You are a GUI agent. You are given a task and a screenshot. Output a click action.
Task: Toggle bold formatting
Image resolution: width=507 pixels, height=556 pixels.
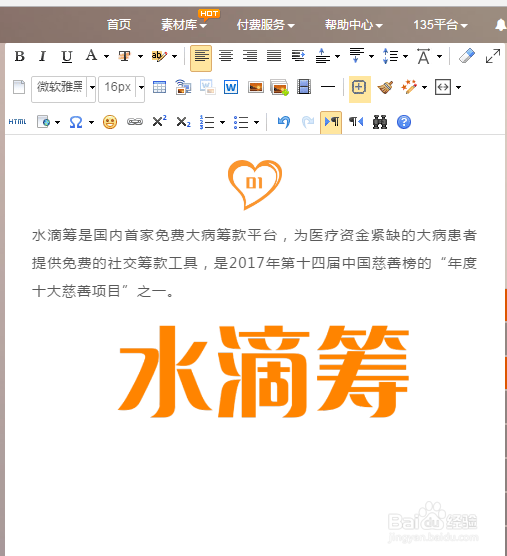pos(20,56)
